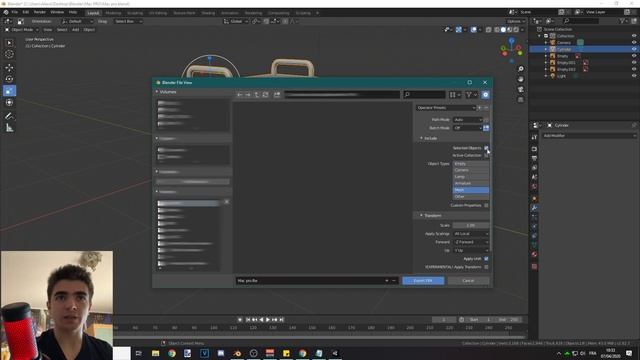Jump to the timeline end frame
The image size is (640, 360).
282,320
